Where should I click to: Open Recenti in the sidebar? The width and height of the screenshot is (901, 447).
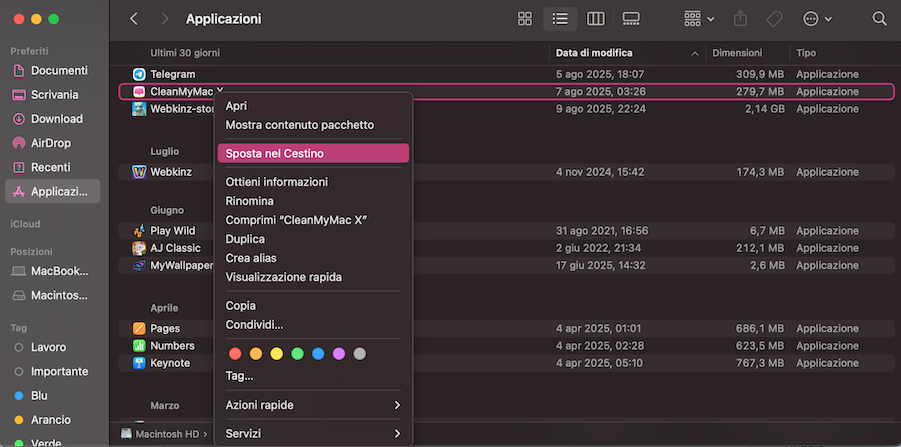tap(53, 167)
